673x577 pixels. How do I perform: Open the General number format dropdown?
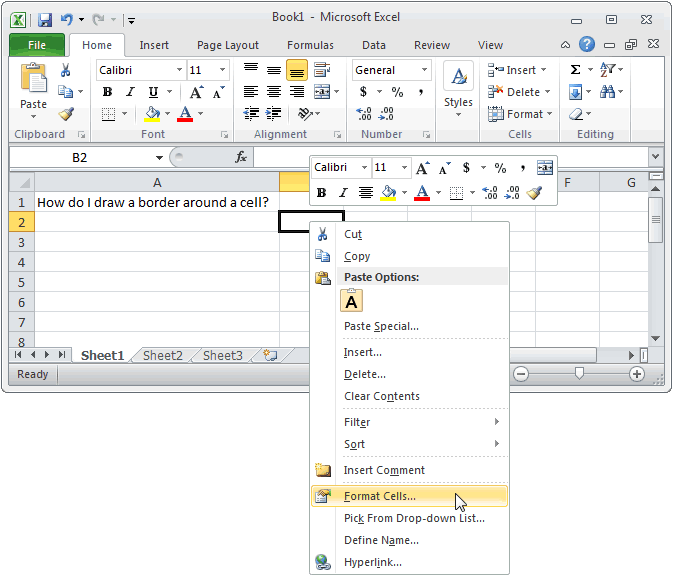424,70
